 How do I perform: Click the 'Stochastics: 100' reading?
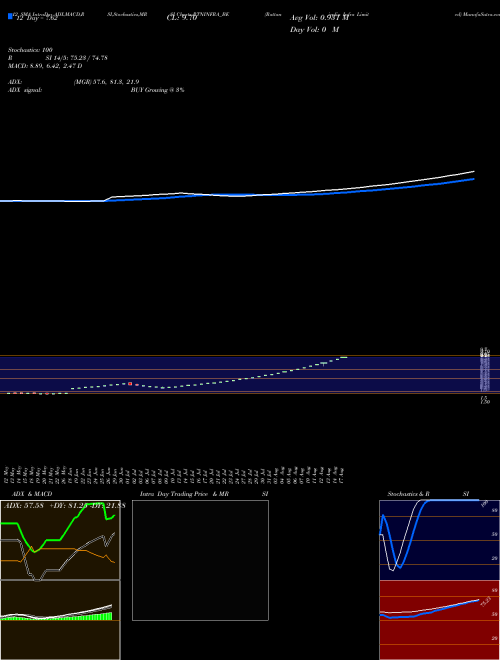(x=30, y=50)
